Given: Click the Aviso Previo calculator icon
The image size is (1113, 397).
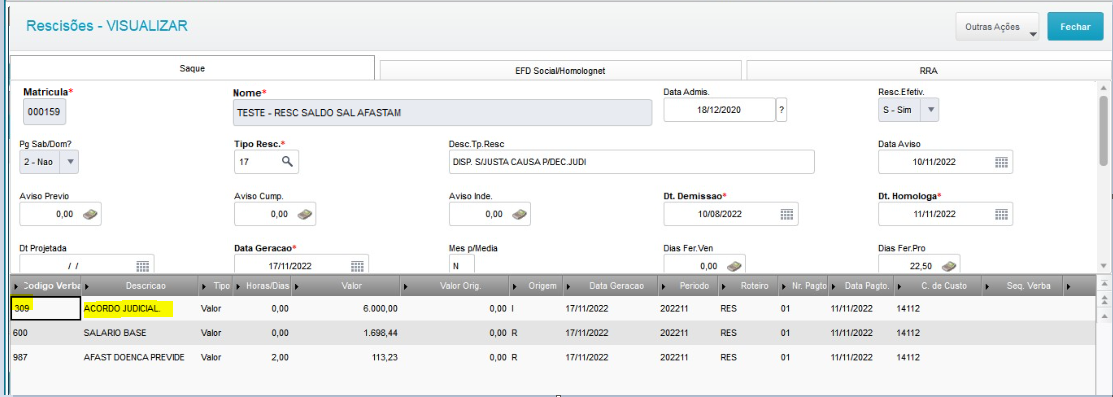Looking at the screenshot, I should tap(89, 214).
